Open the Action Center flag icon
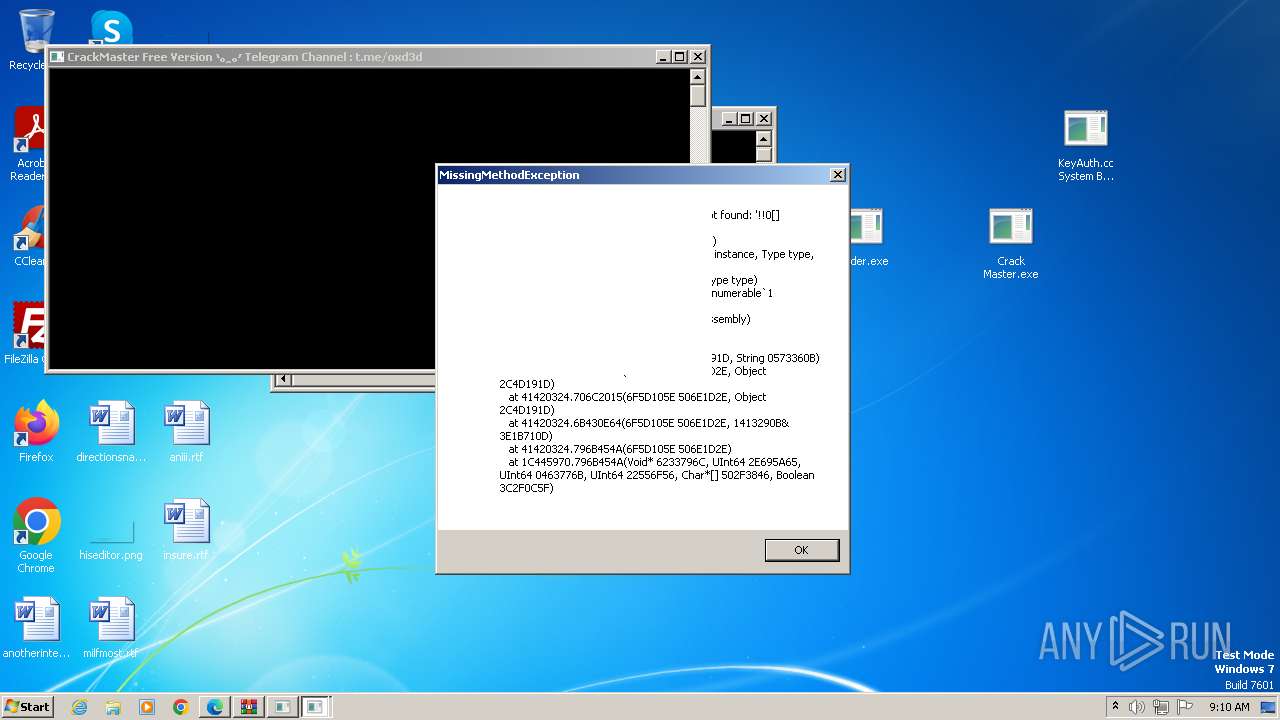Image resolution: width=1280 pixels, height=720 pixels. [x=1185, y=707]
